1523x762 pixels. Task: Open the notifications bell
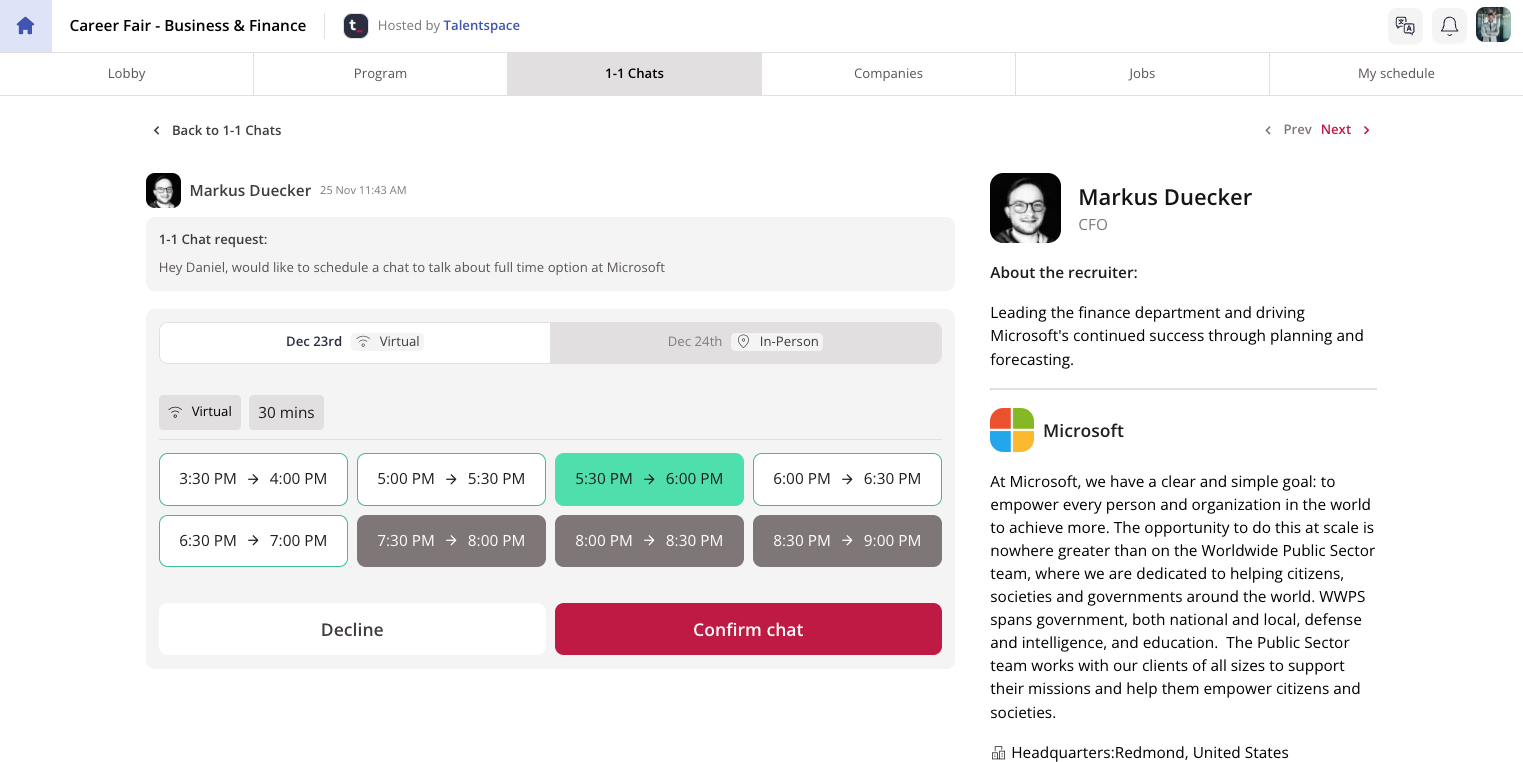[x=1449, y=26]
